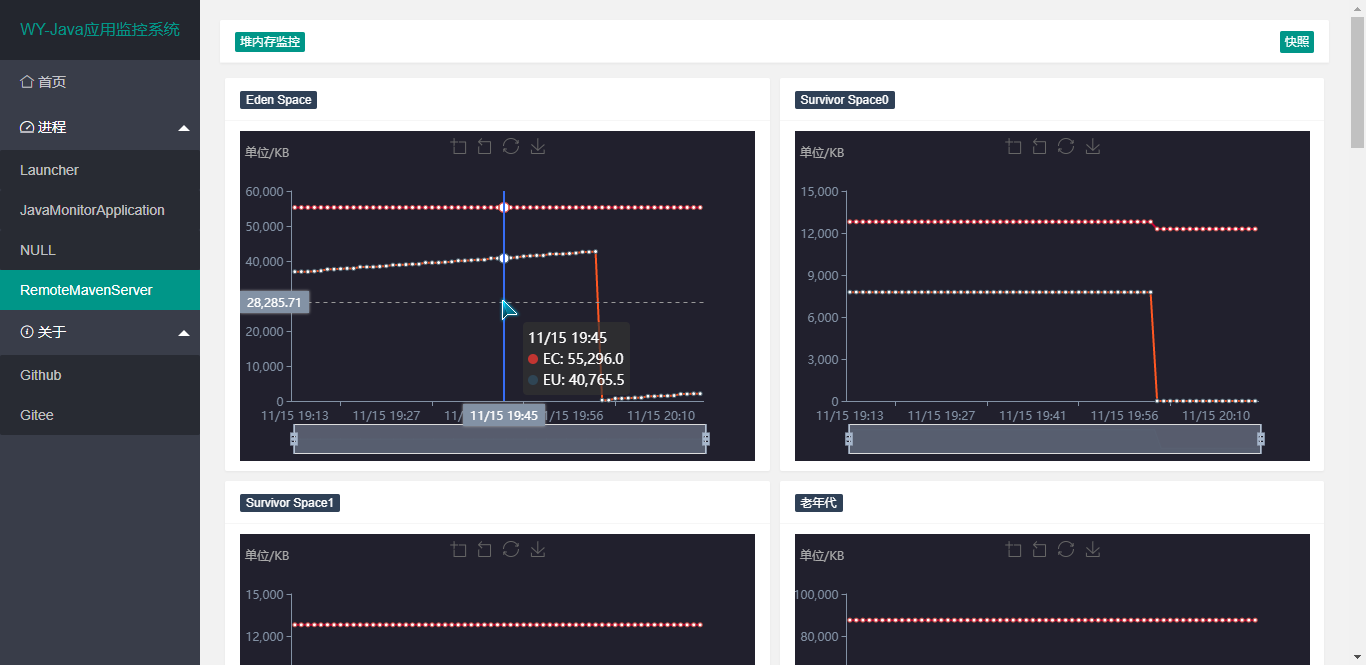Restore the 老年代 chart
The width and height of the screenshot is (1366, 665).
pyautogui.click(x=1066, y=550)
